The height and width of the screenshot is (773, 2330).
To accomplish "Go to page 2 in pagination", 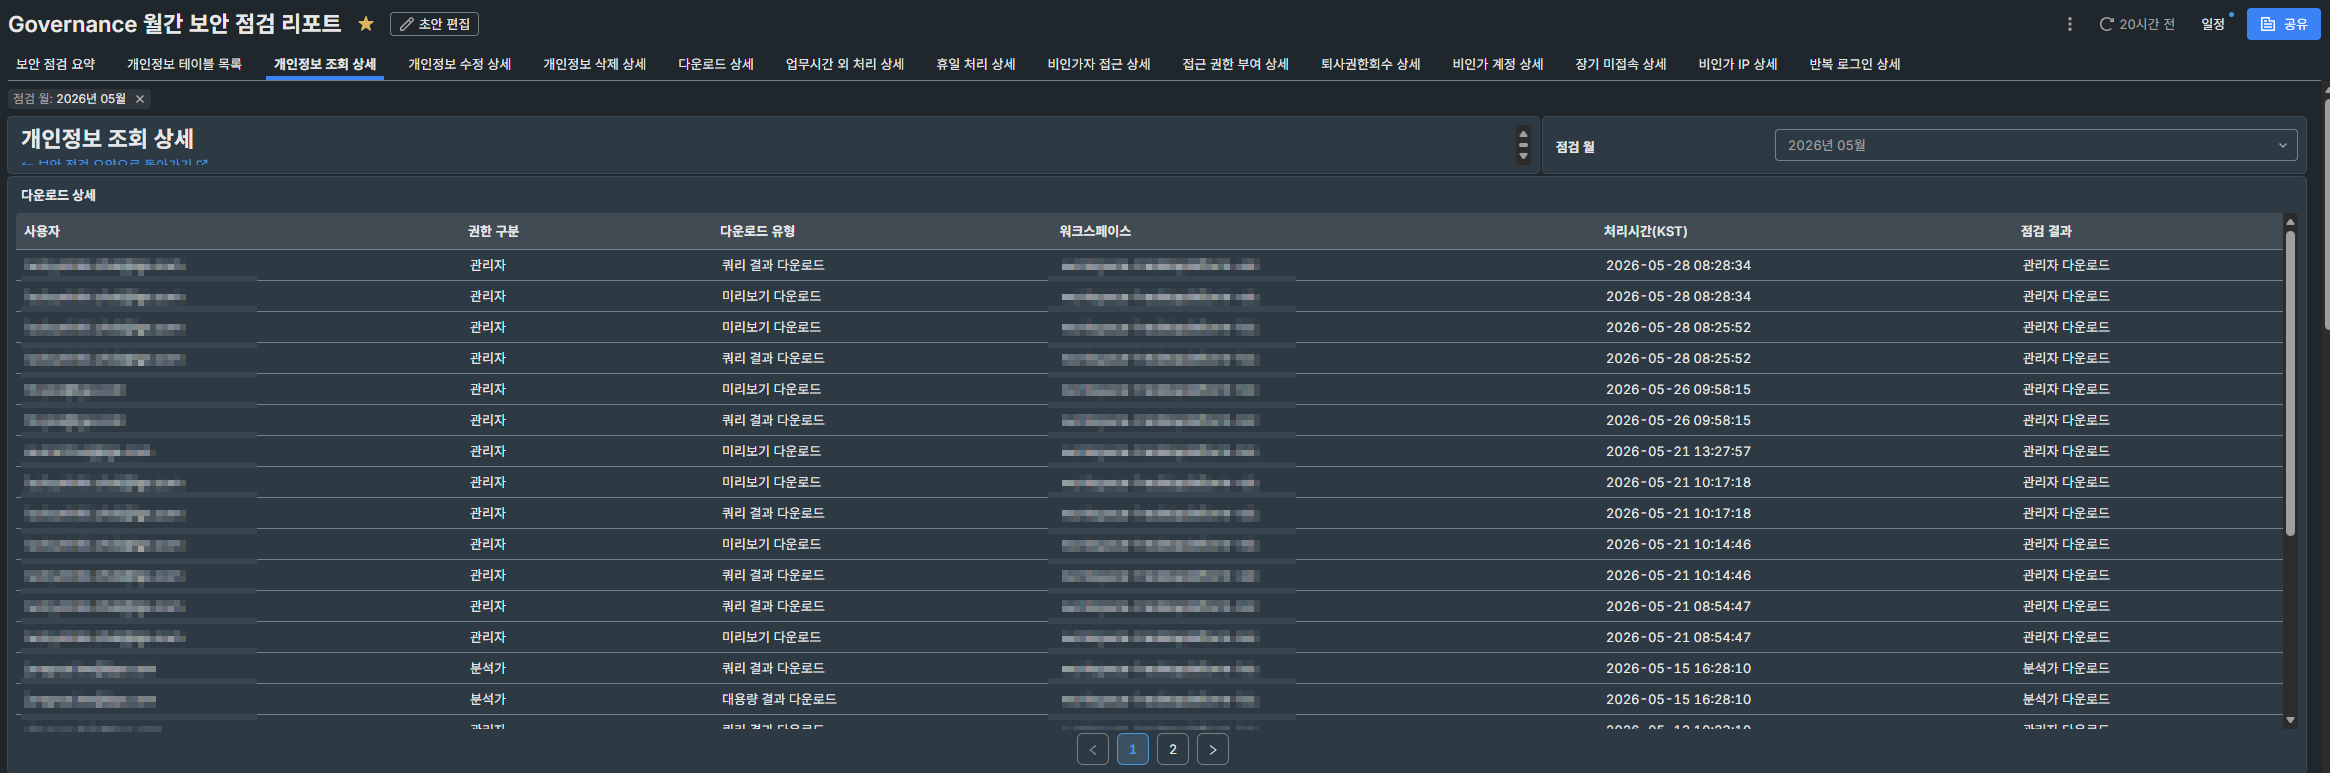I will pyautogui.click(x=1173, y=749).
